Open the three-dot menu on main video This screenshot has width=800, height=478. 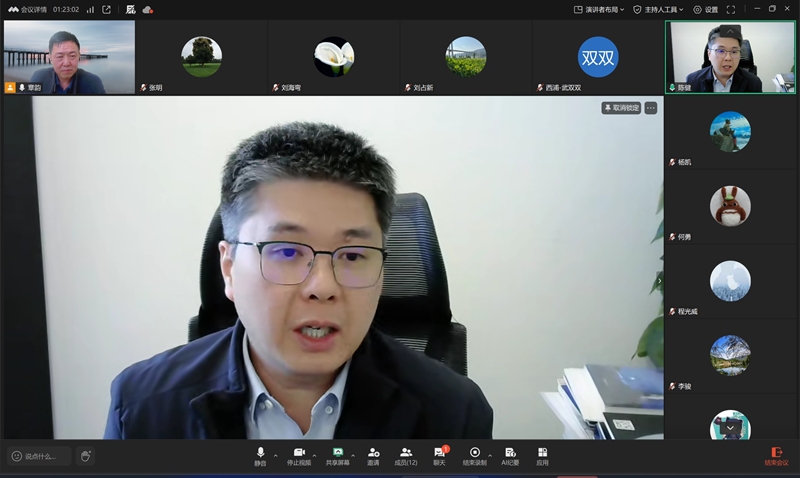coord(651,108)
